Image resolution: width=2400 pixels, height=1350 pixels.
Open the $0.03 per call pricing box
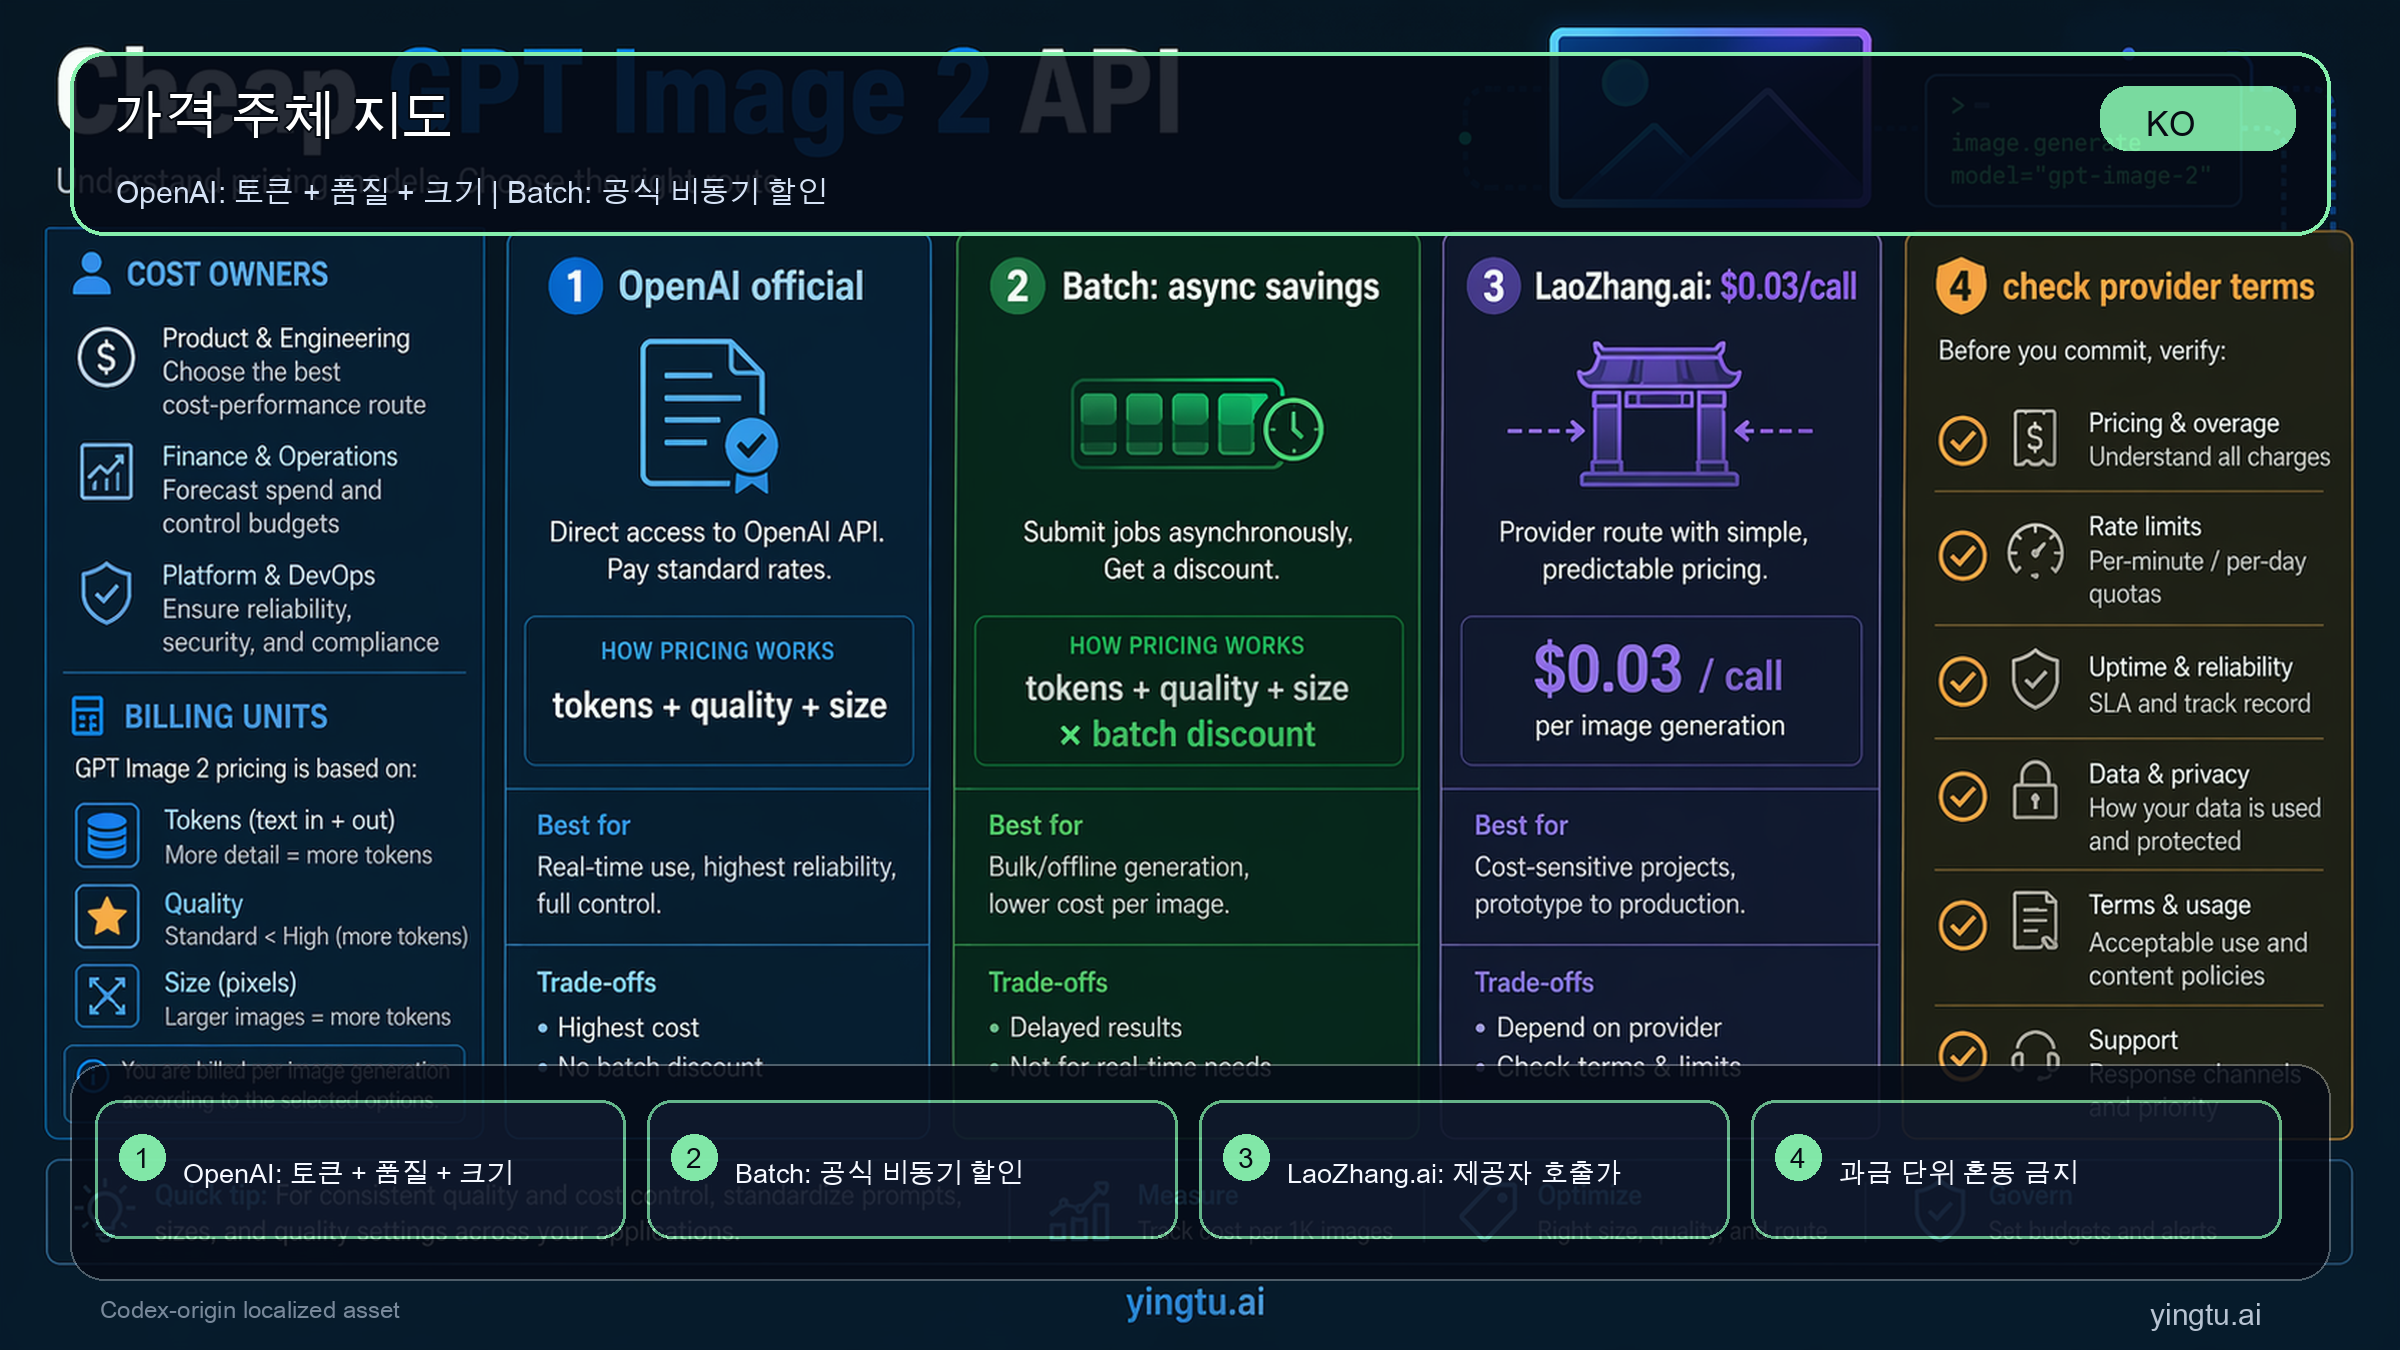[1659, 690]
